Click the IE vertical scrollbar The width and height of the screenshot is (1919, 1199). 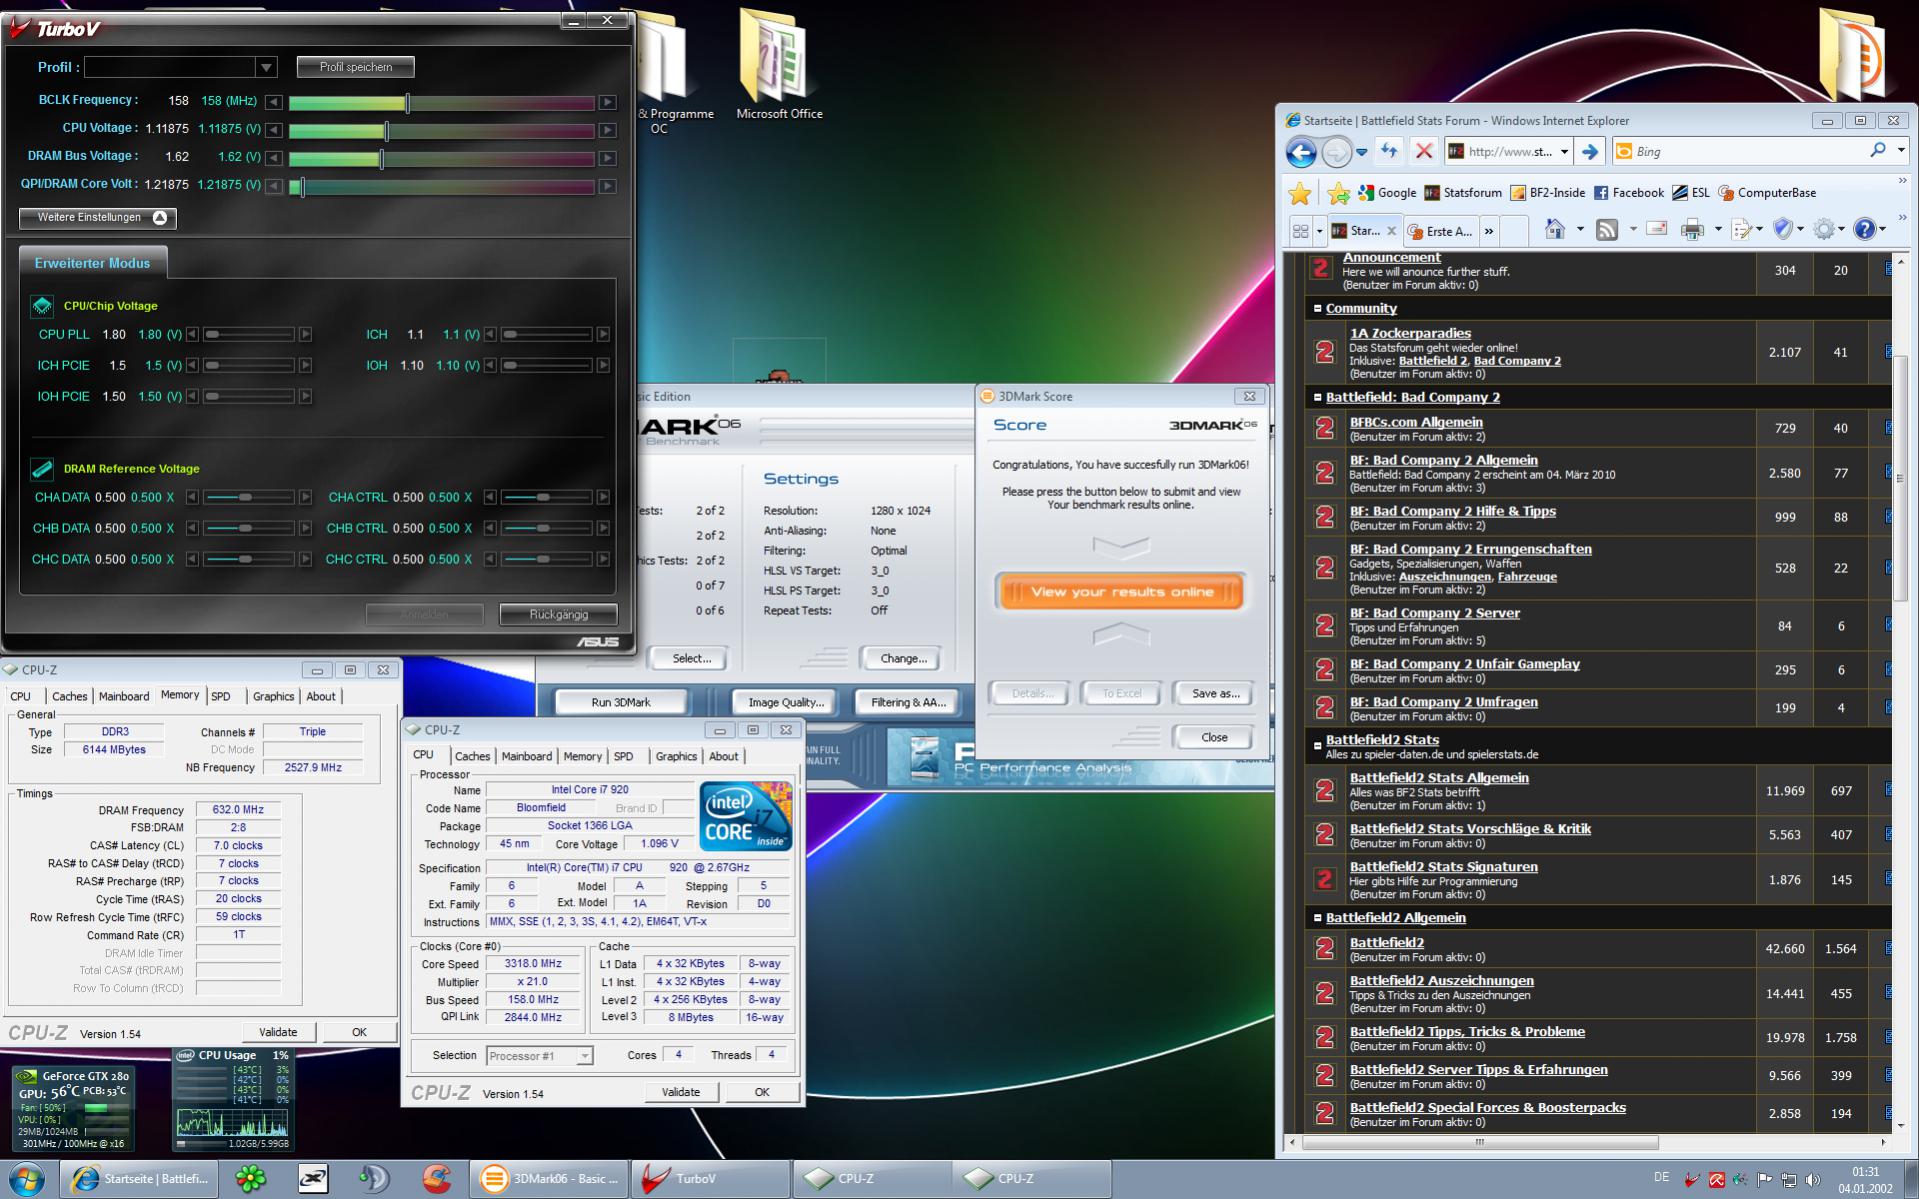coord(1900,690)
